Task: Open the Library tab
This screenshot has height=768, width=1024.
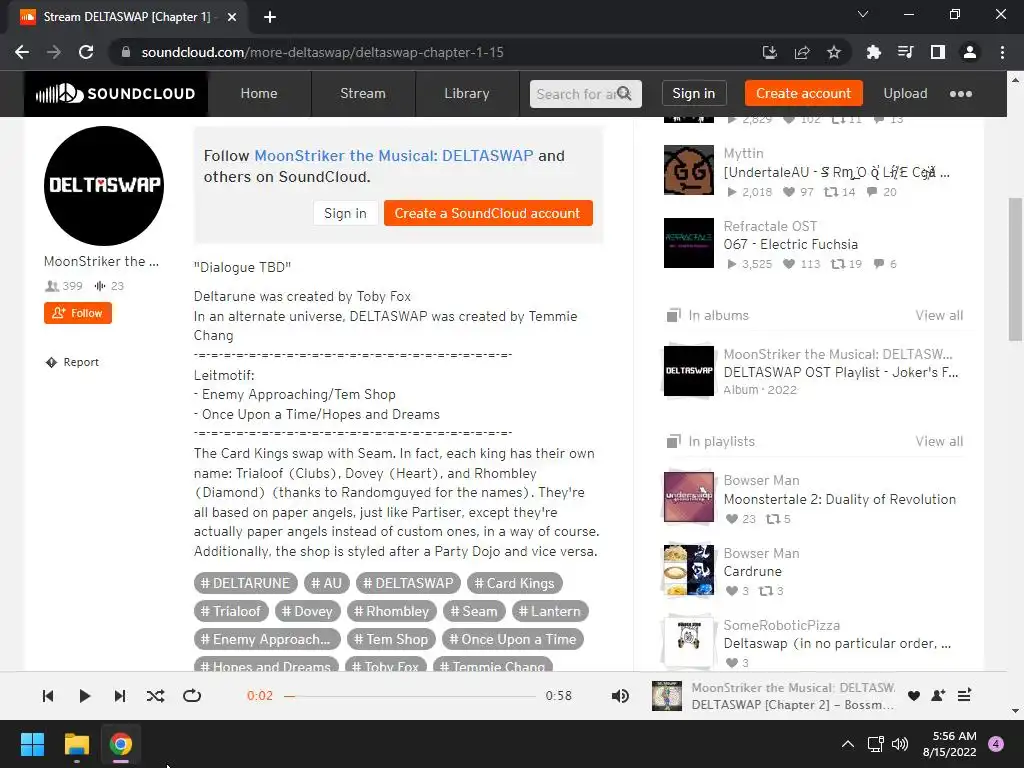Action: point(467,93)
